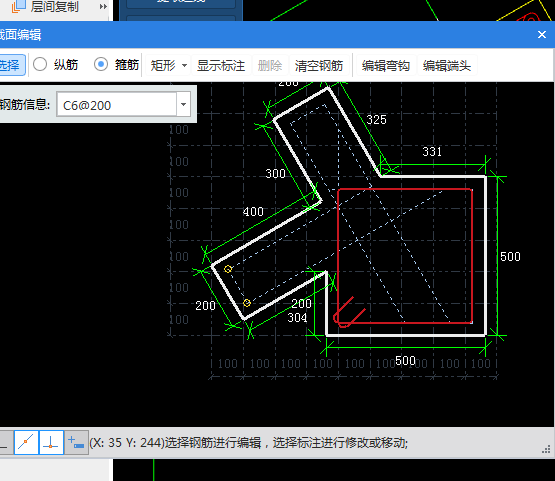Click the bottom horizontal 500 dimension
Screen dimensions: 555x481
click(405, 361)
